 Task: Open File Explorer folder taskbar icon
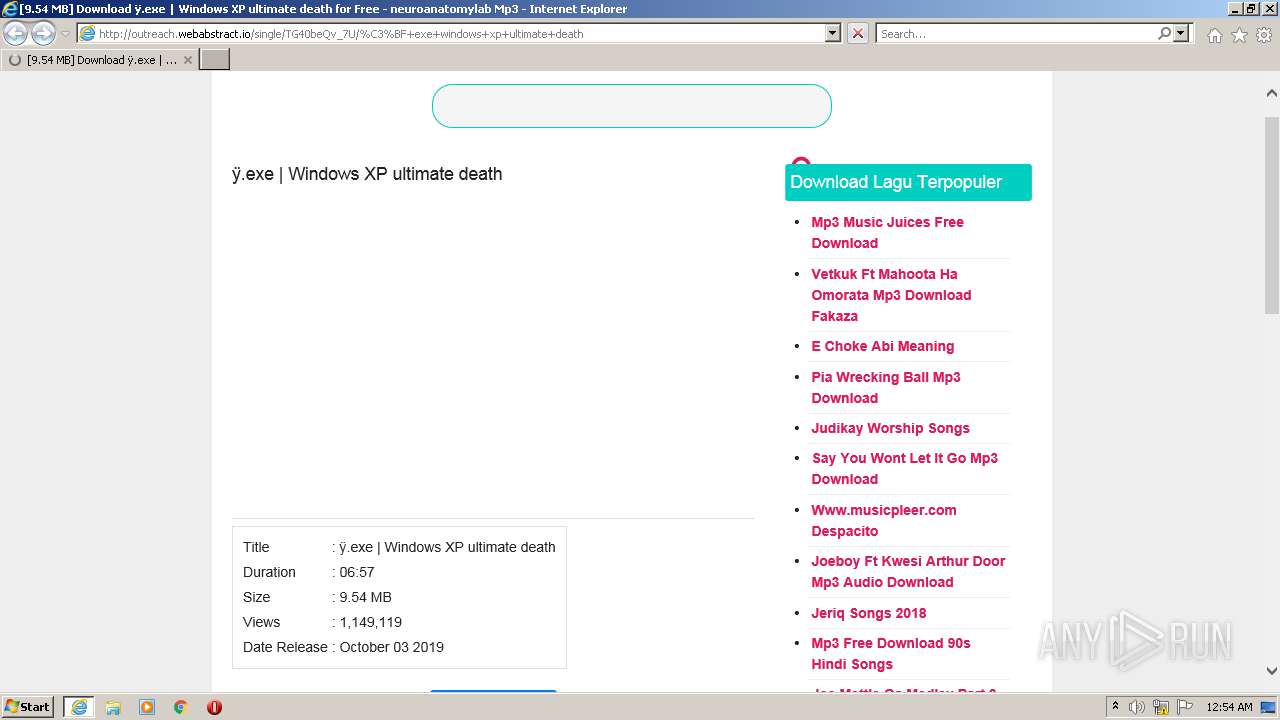(x=113, y=707)
